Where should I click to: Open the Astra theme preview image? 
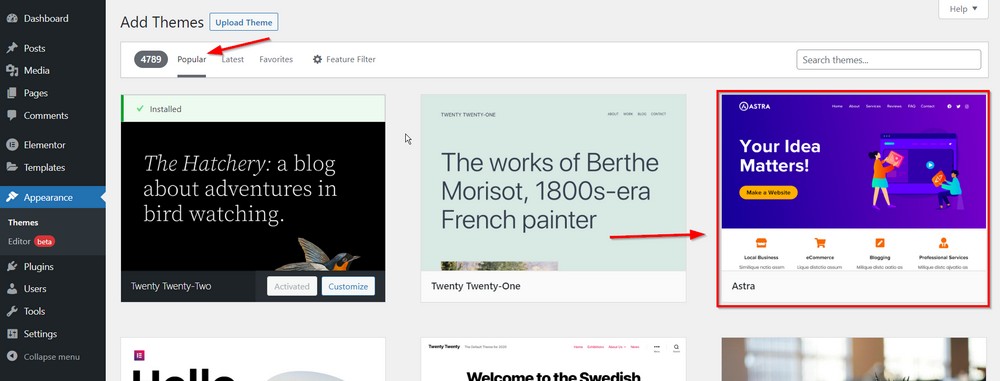click(x=854, y=183)
